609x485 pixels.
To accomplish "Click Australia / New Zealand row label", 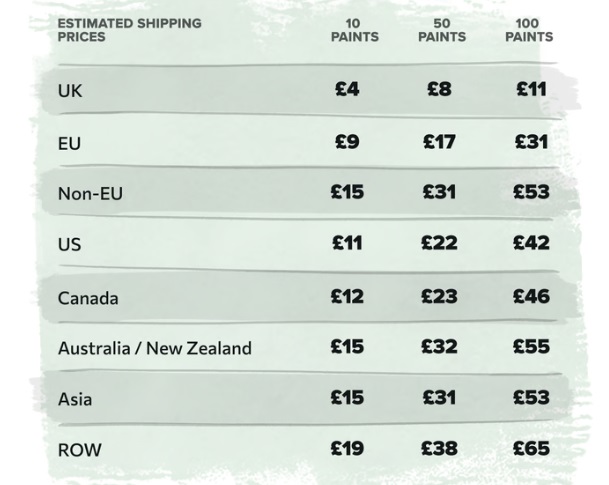I will point(155,348).
